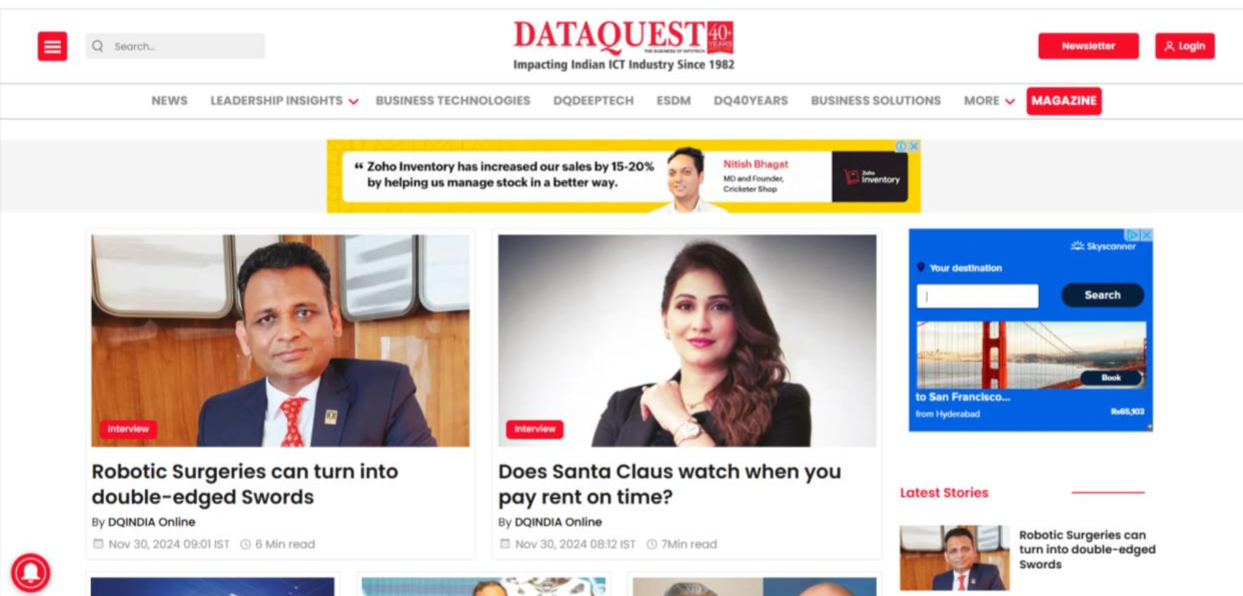The height and width of the screenshot is (596, 1243).
Task: Open the Business Technologies menu item
Action: point(453,101)
